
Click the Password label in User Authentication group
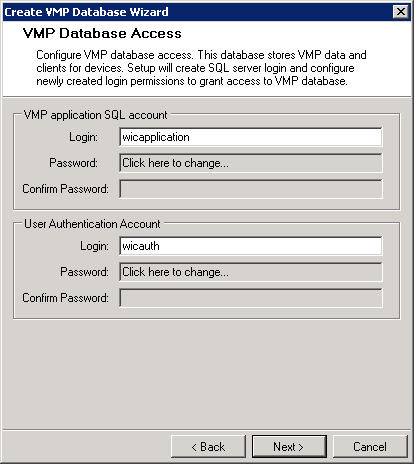click(84, 272)
